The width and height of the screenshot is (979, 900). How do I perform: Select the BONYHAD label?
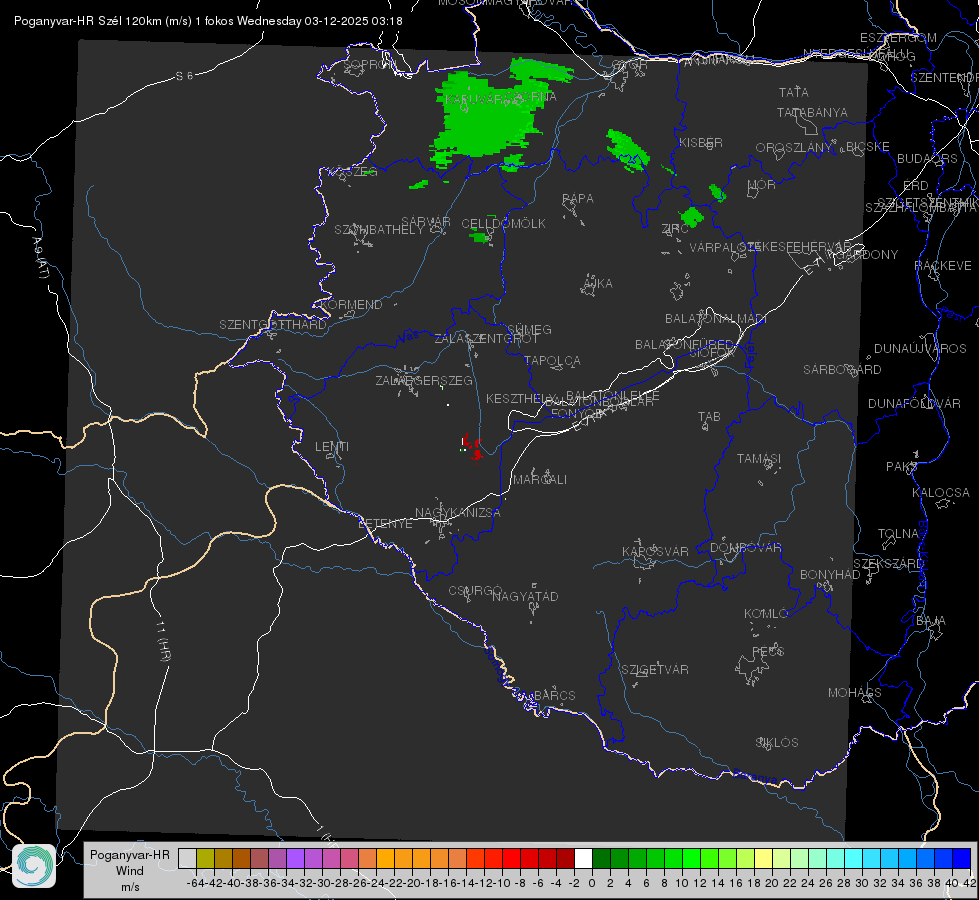pyautogui.click(x=830, y=575)
